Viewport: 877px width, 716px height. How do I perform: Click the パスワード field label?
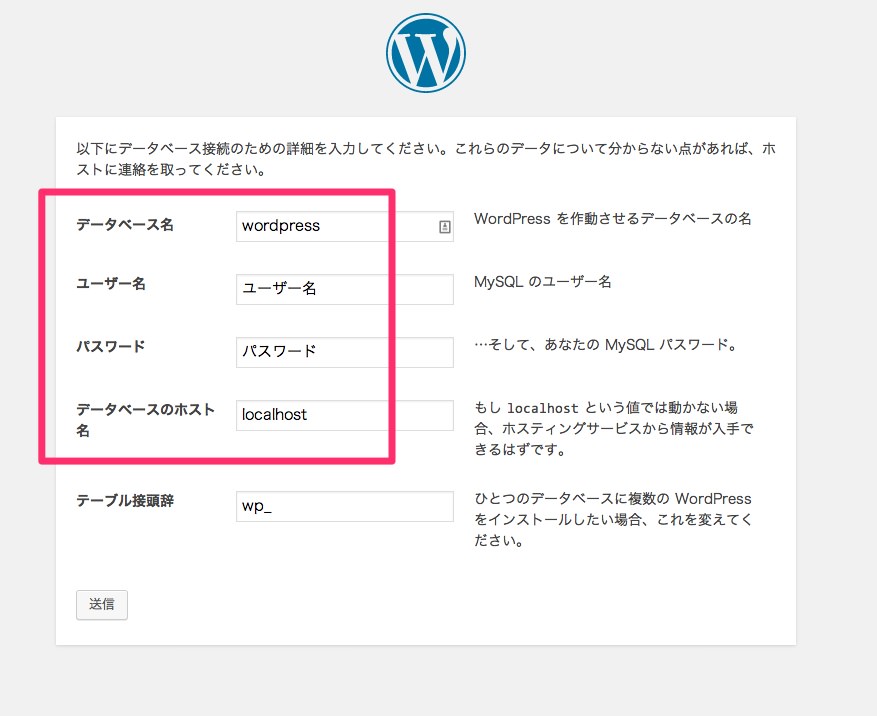[x=111, y=346]
